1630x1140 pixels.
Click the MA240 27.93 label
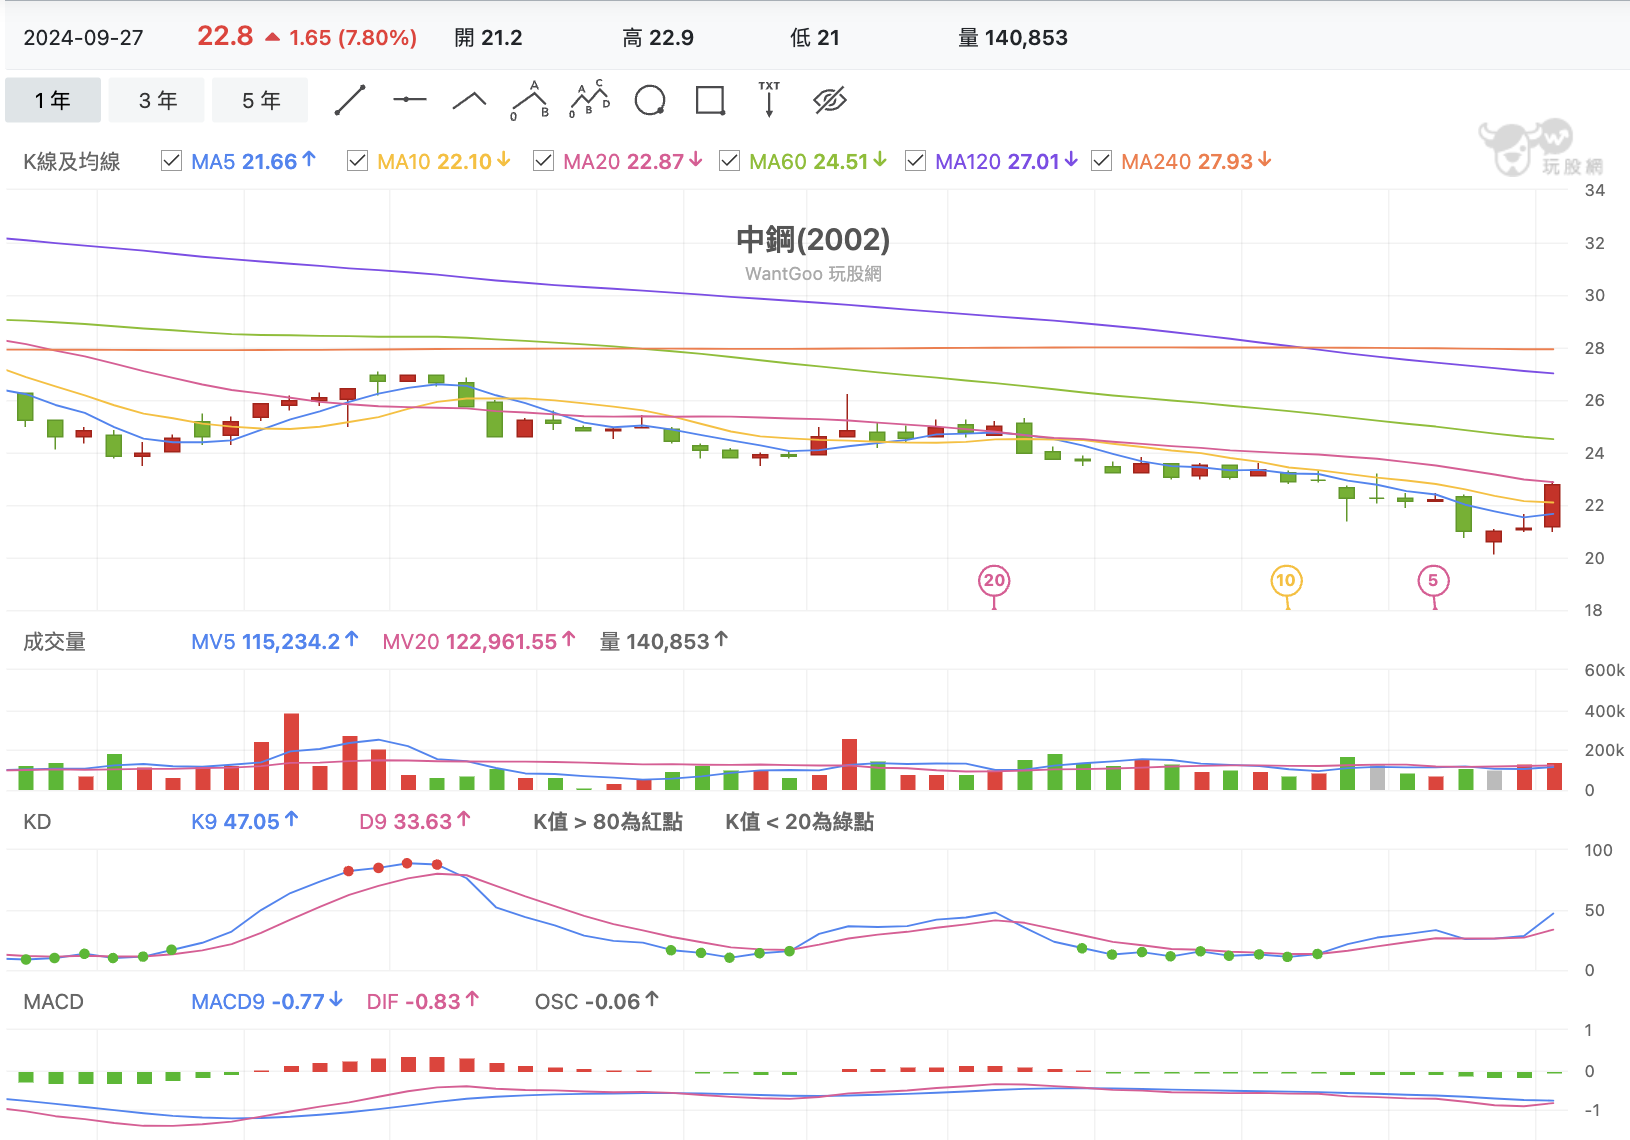[x=1196, y=161]
